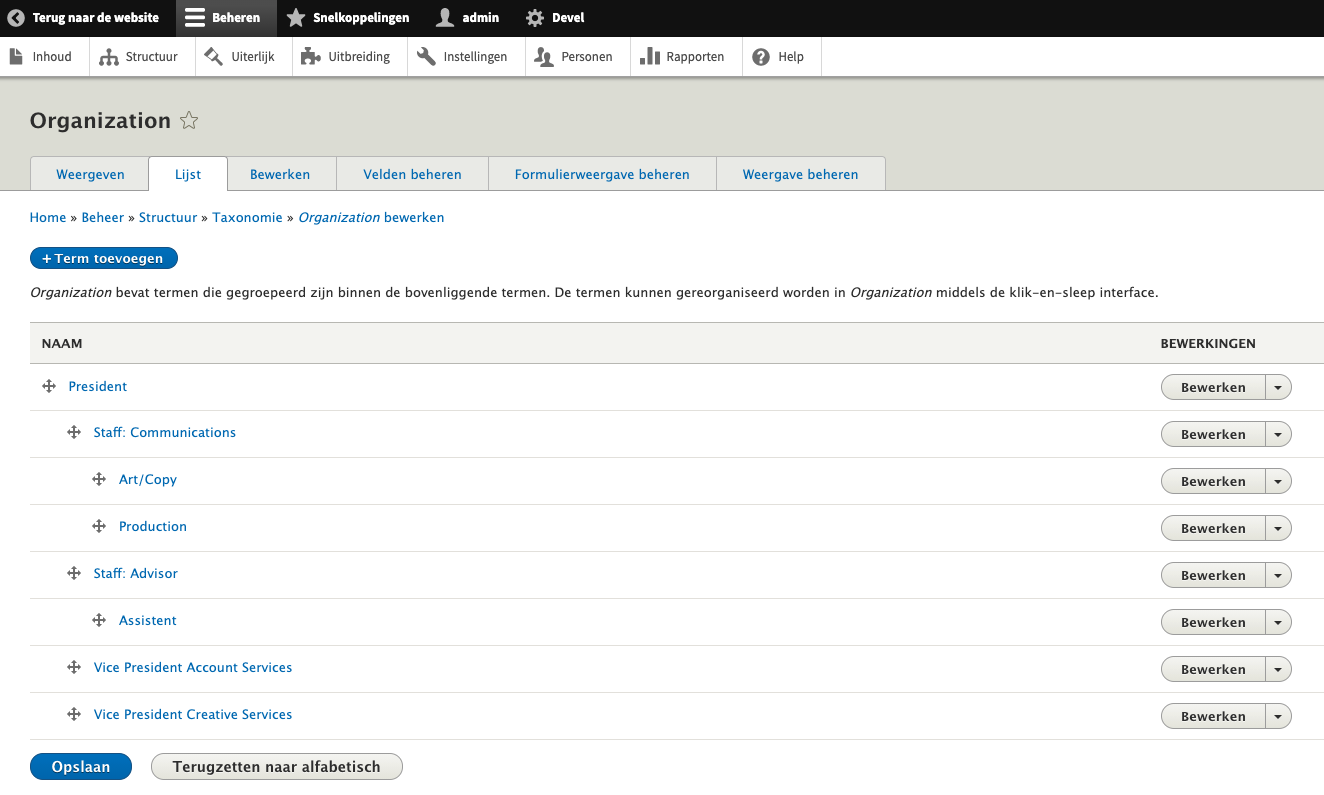
Task: Click the drag handle beside President
Action: point(48,386)
